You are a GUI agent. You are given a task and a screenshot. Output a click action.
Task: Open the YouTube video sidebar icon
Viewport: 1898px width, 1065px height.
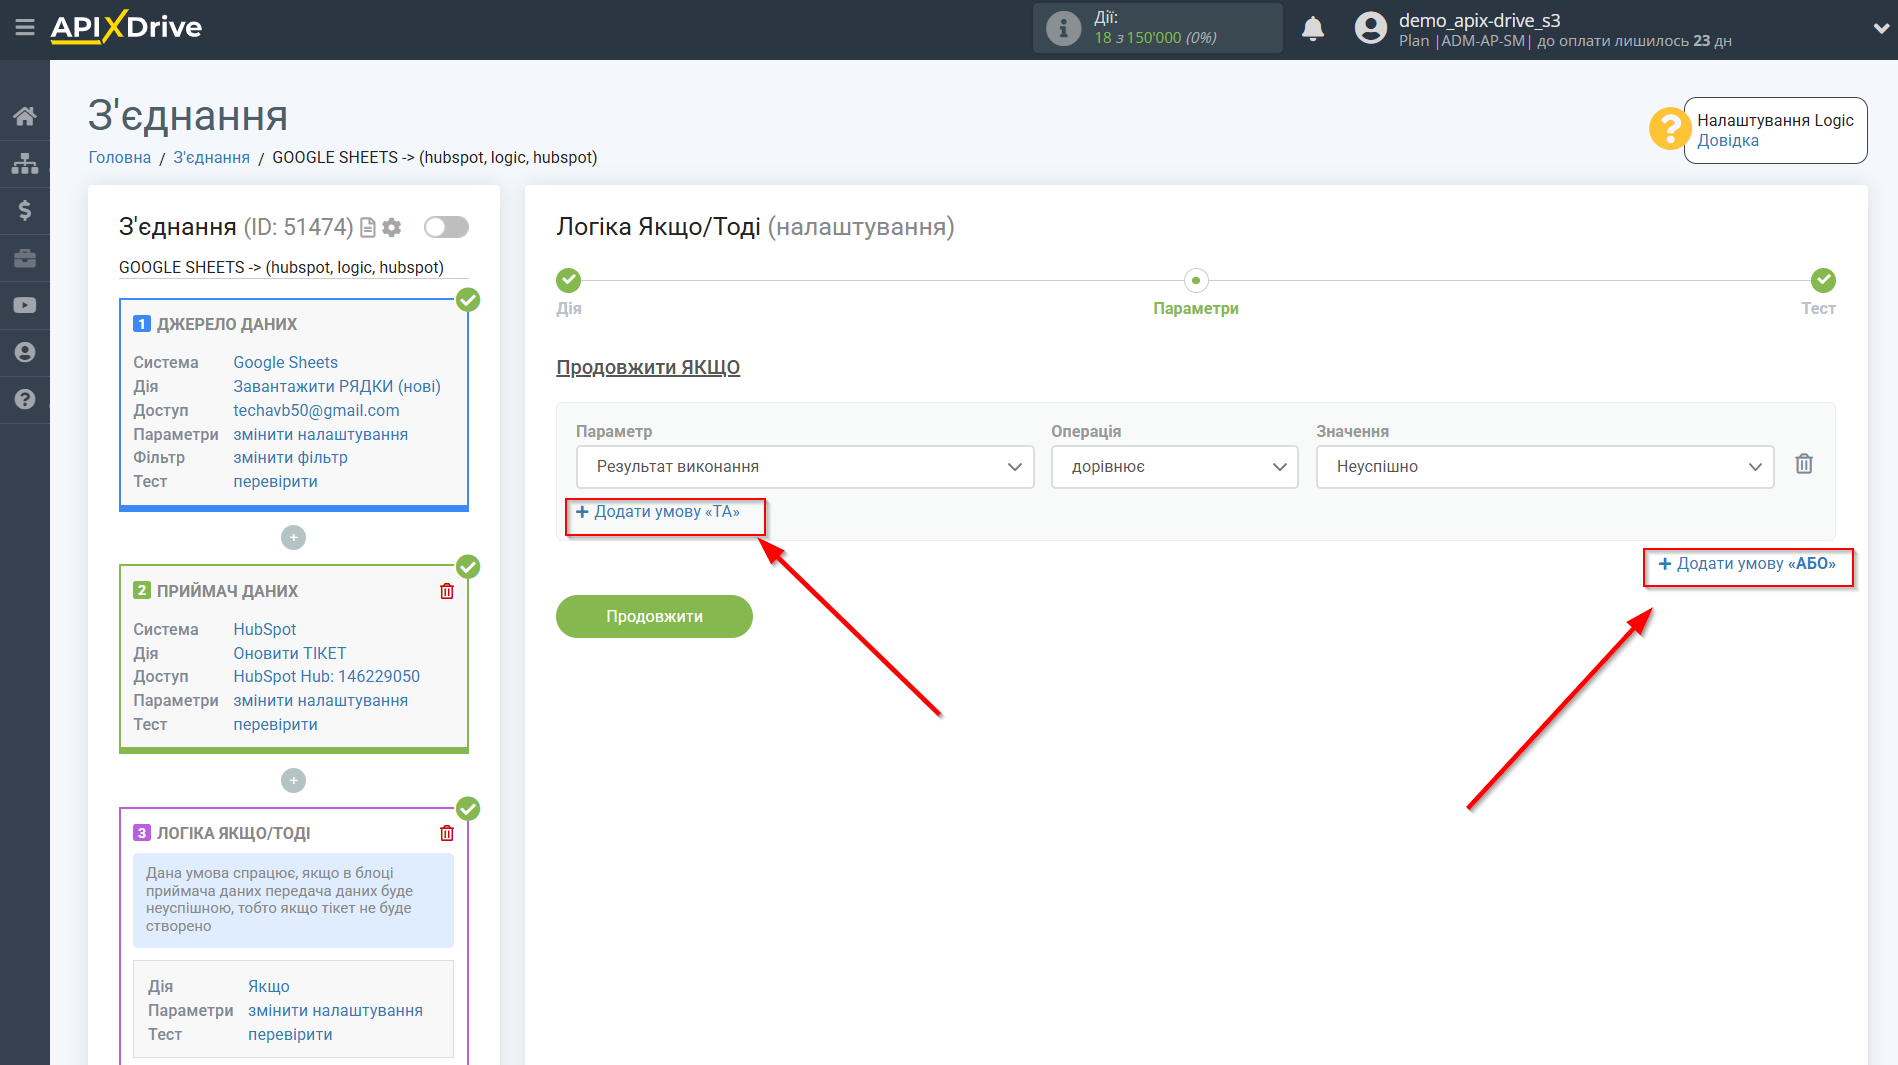point(25,305)
